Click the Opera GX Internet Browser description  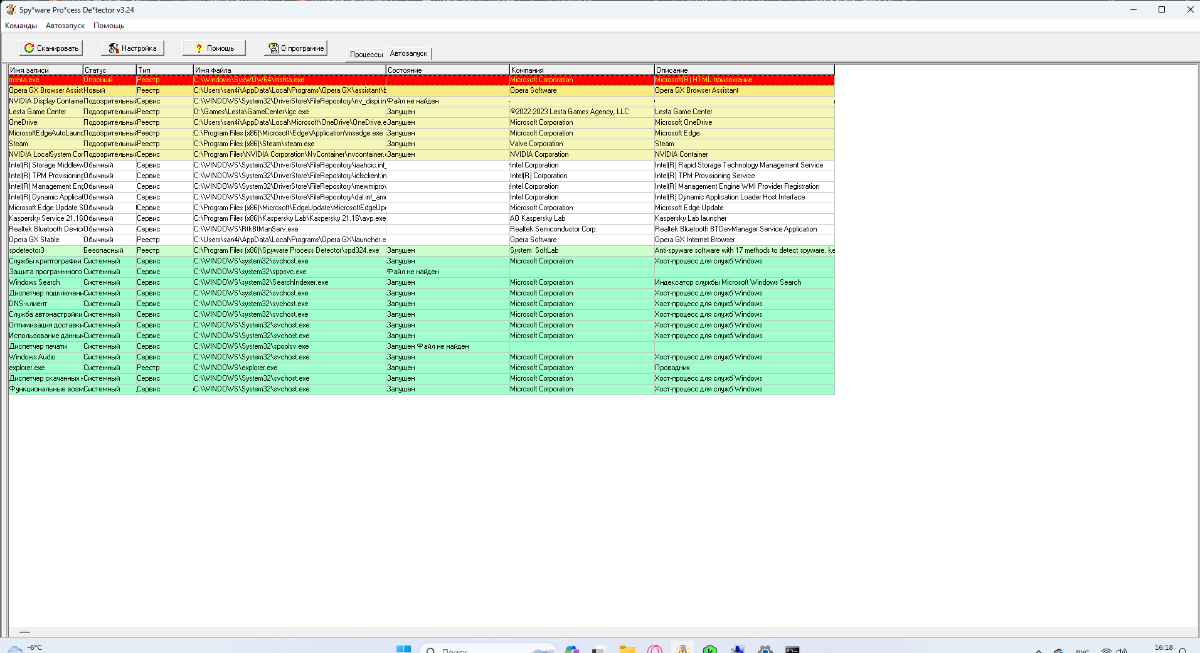[x=743, y=239]
